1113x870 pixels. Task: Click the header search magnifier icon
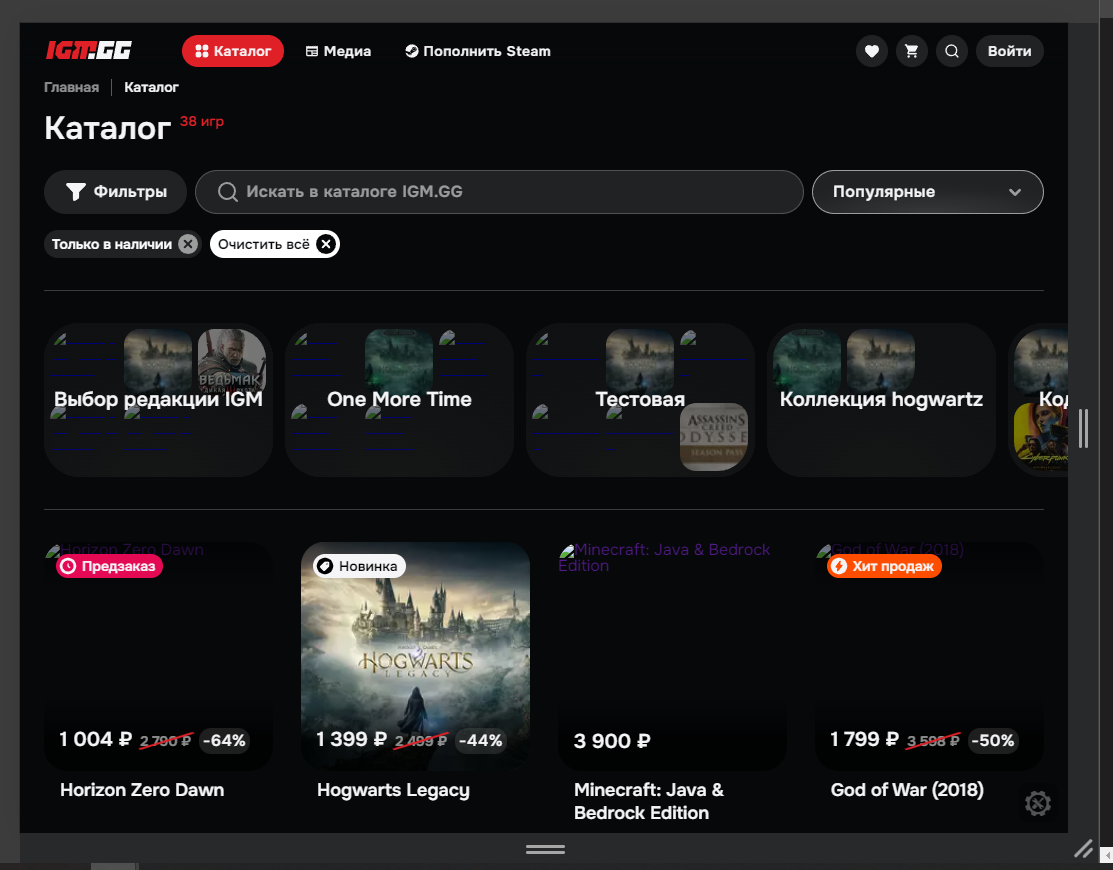(952, 51)
